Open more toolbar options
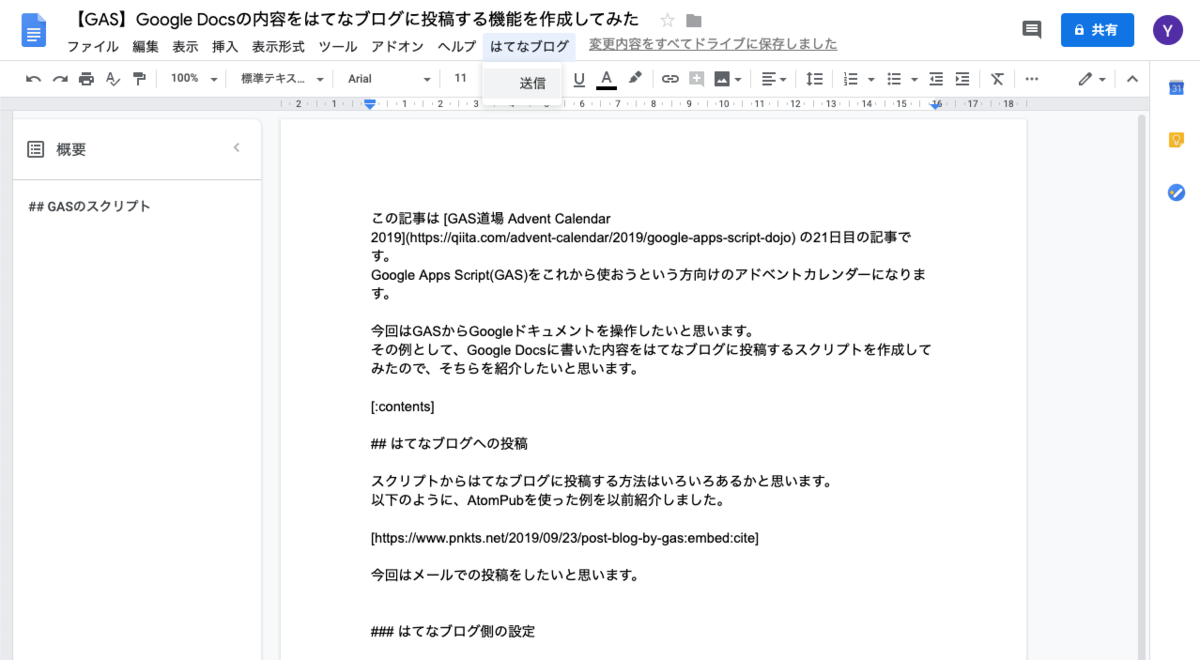1200x660 pixels. (x=1032, y=79)
